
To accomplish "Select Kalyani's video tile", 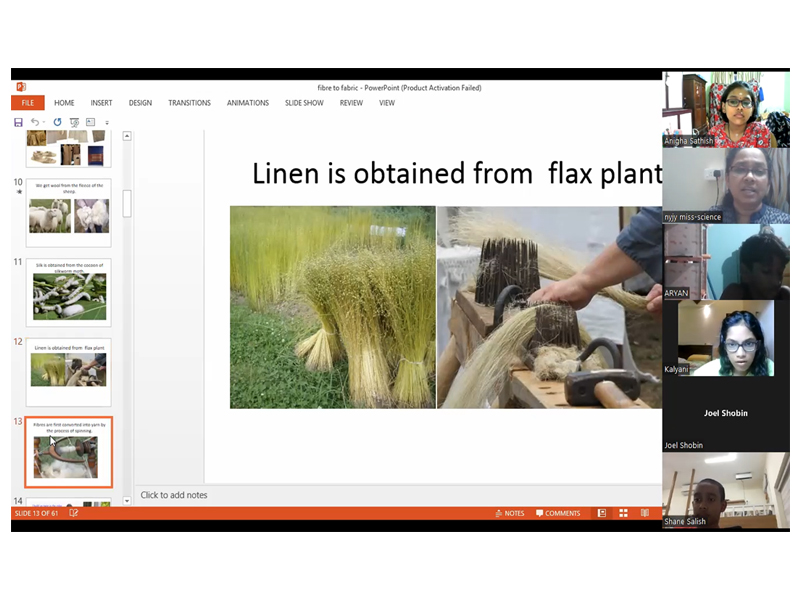I will (x=725, y=338).
